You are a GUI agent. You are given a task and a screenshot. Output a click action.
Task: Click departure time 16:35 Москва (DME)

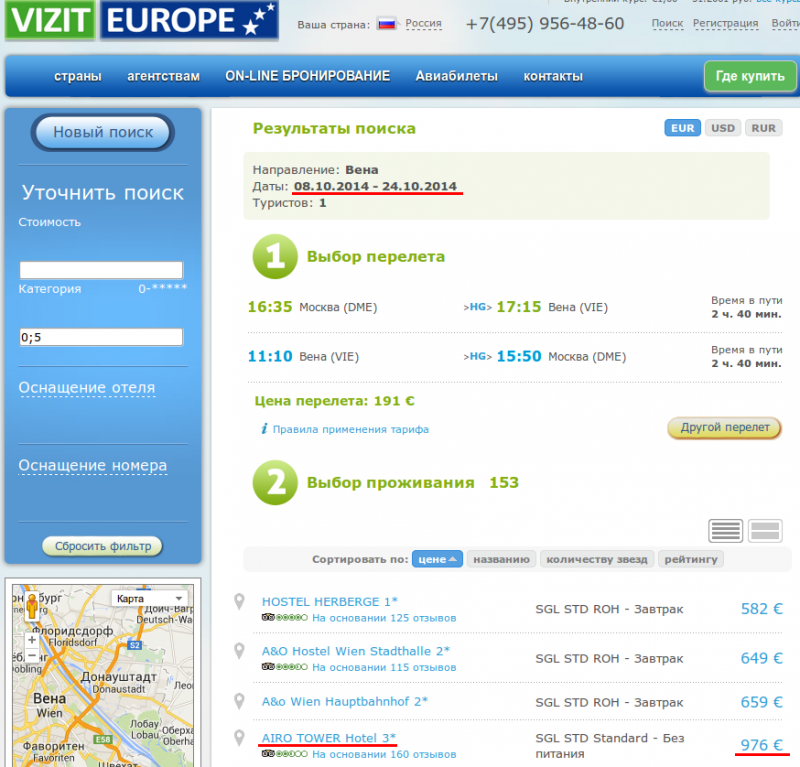[312, 307]
